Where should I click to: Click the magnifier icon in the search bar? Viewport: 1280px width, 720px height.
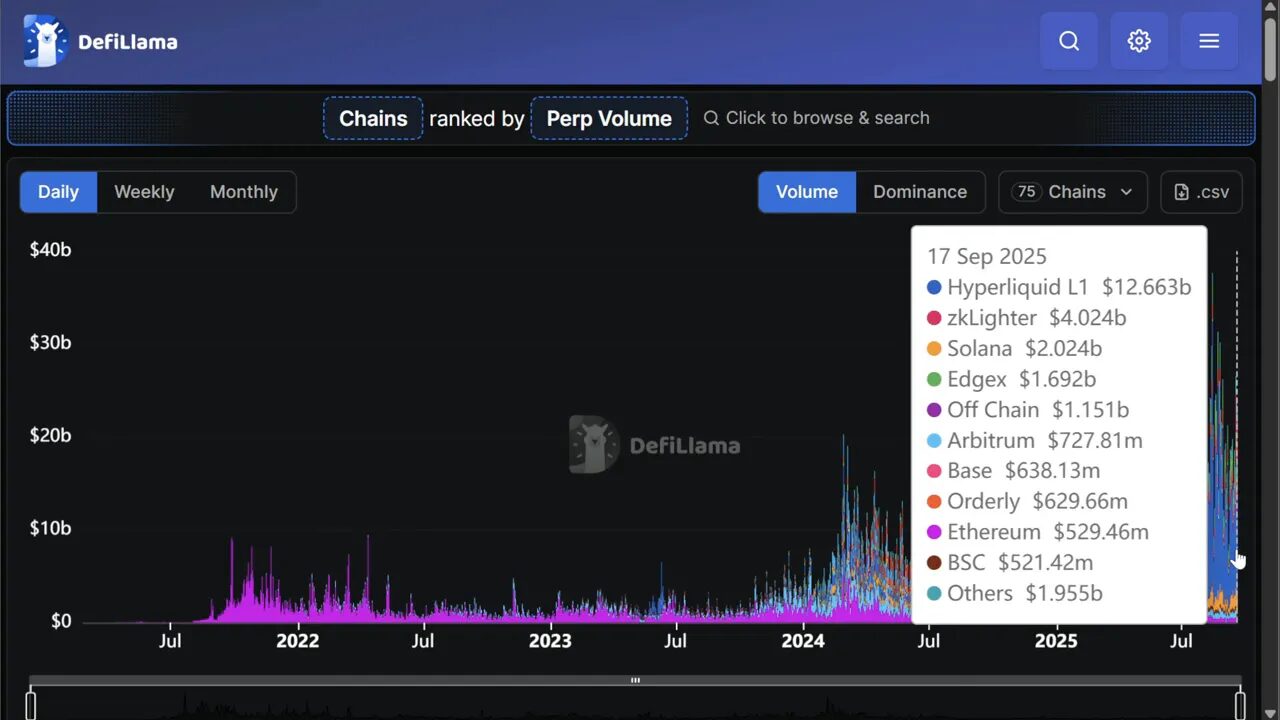[711, 117]
